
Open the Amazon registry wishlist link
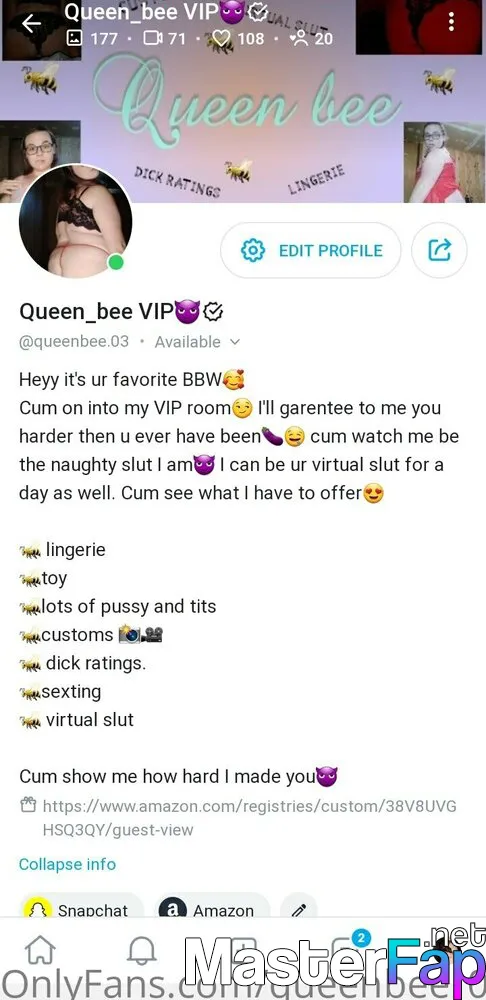(x=239, y=818)
